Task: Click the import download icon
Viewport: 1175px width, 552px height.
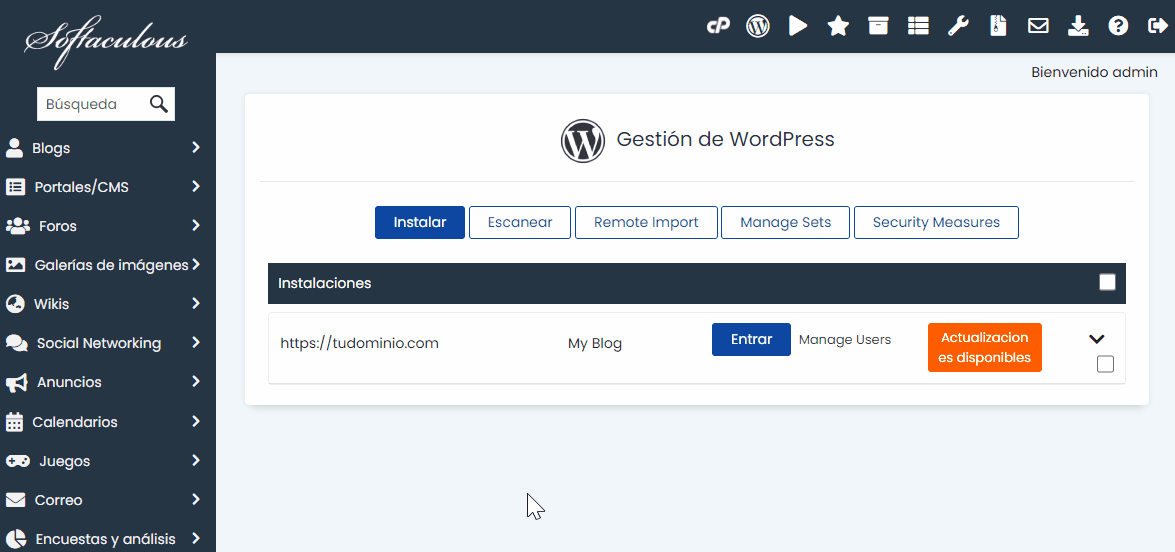Action: coord(1078,26)
